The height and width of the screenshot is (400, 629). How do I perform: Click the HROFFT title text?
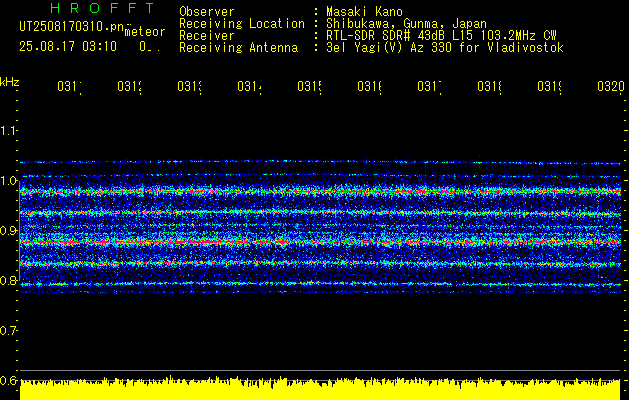103,8
